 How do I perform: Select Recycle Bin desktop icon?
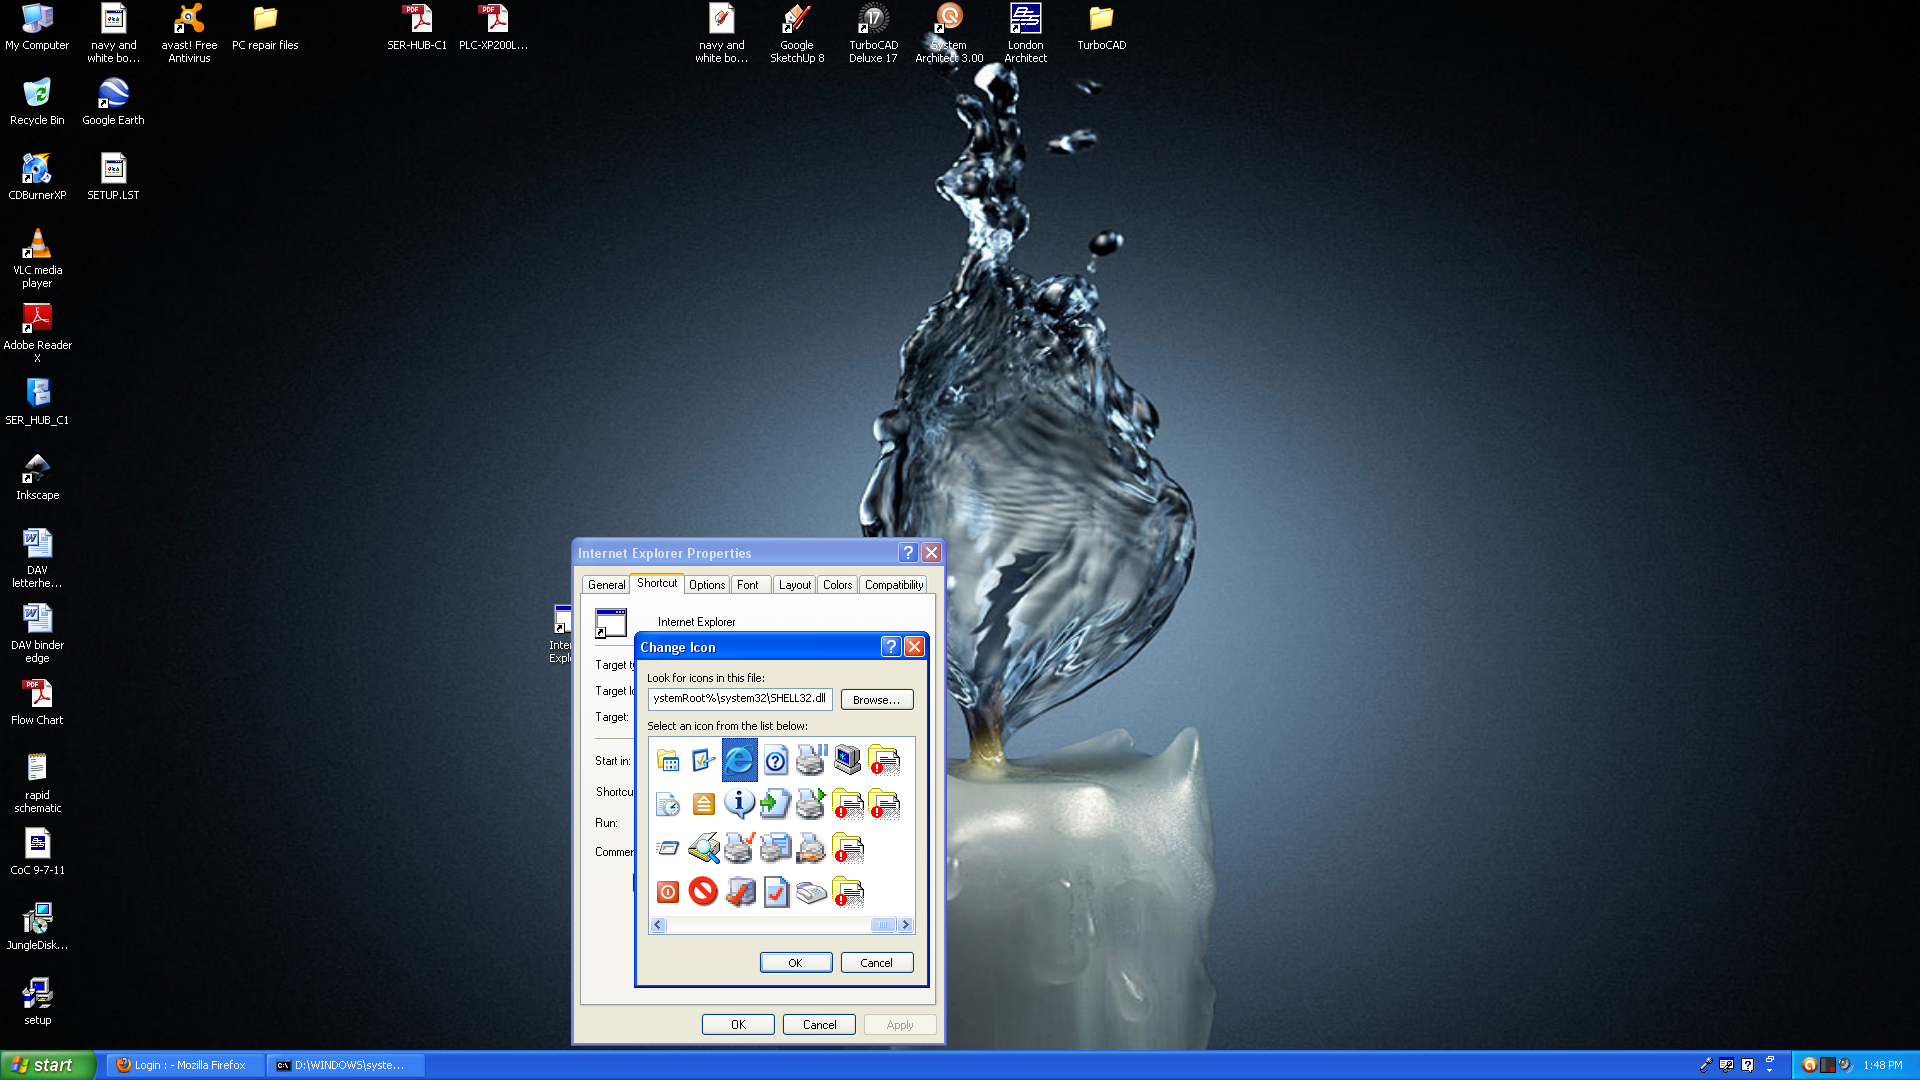[37, 102]
